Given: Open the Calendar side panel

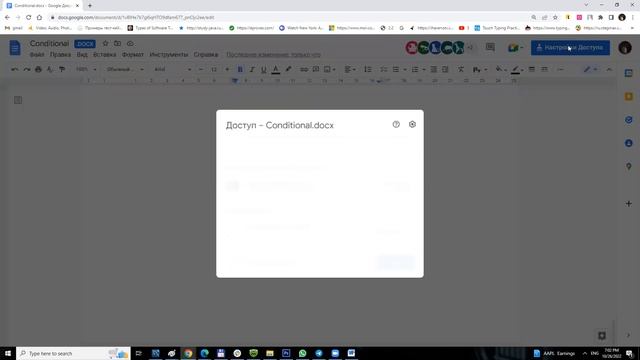Looking at the screenshot, I should [629, 73].
